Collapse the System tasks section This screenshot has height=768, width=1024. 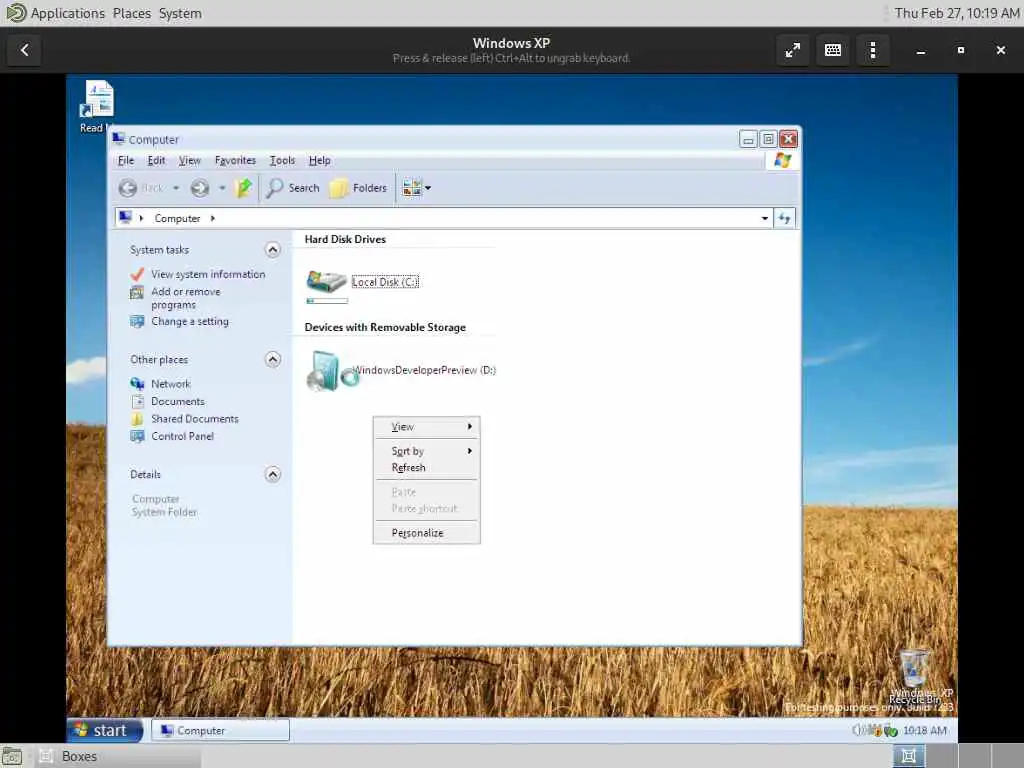point(272,249)
